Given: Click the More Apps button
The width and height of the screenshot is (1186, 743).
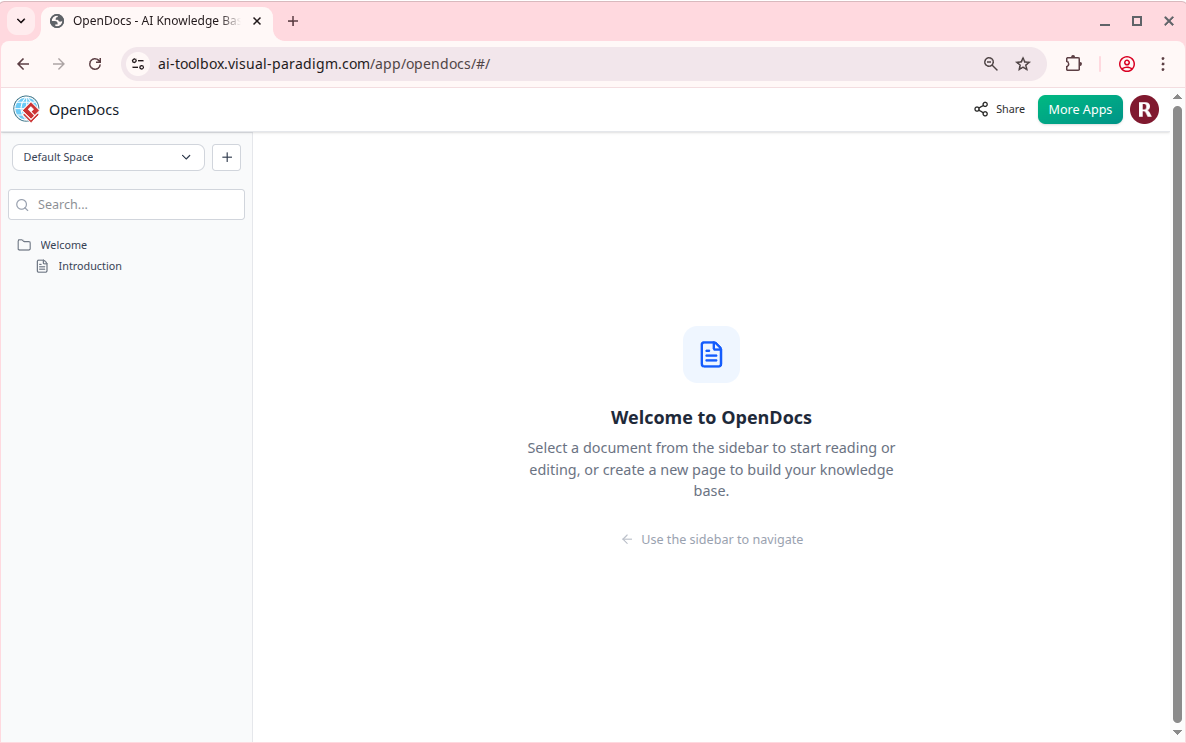Looking at the screenshot, I should pyautogui.click(x=1080, y=109).
